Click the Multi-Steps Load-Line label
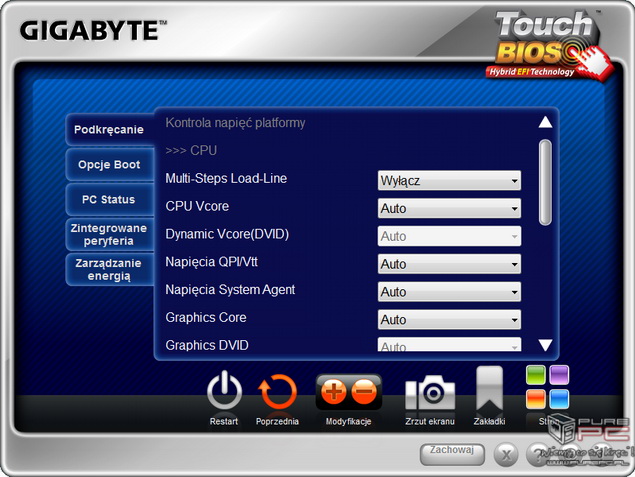The image size is (635, 477). (226, 178)
